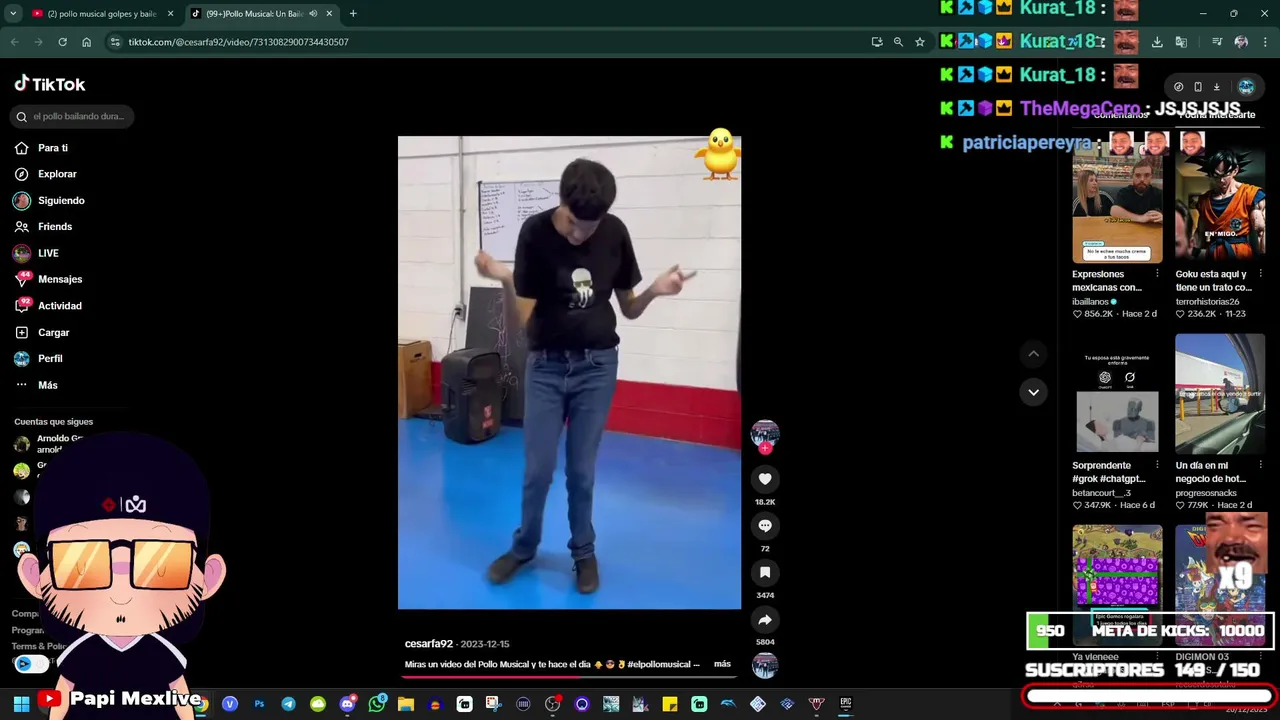Open Mensajes in the sidebar
The image size is (1280, 720).
[x=49, y=279]
